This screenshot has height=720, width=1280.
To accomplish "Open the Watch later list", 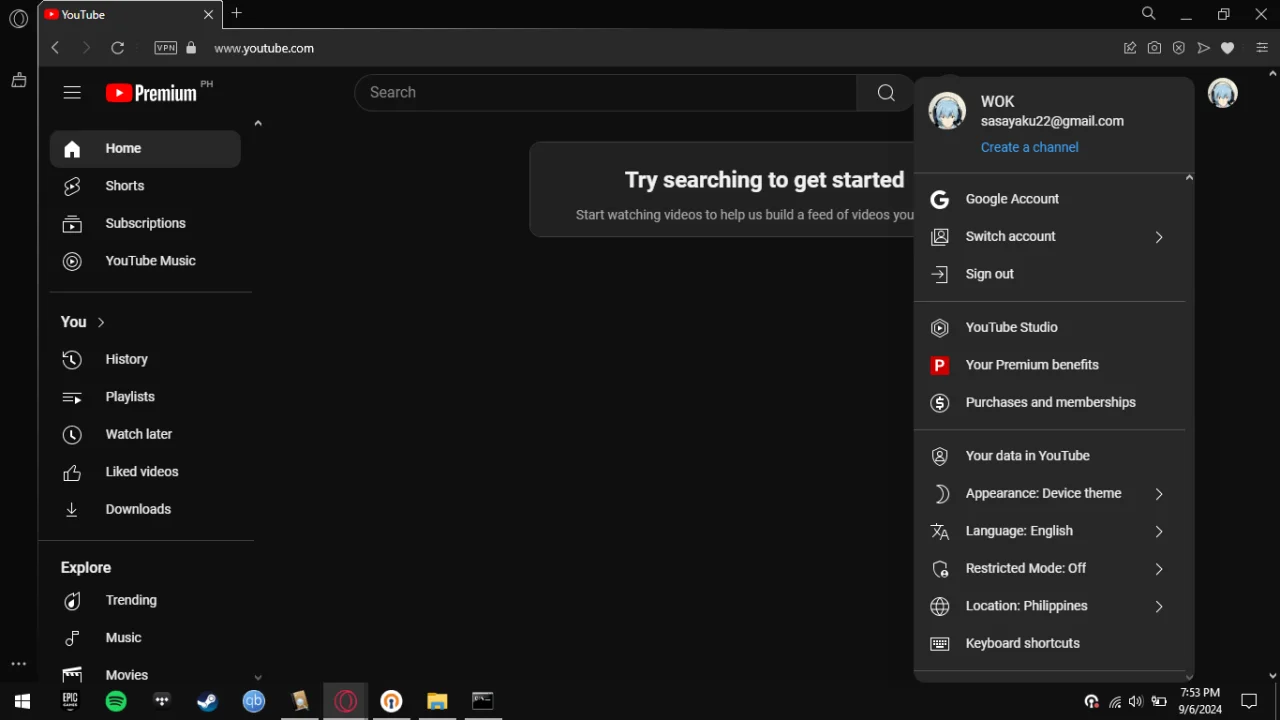I will tap(145, 434).
